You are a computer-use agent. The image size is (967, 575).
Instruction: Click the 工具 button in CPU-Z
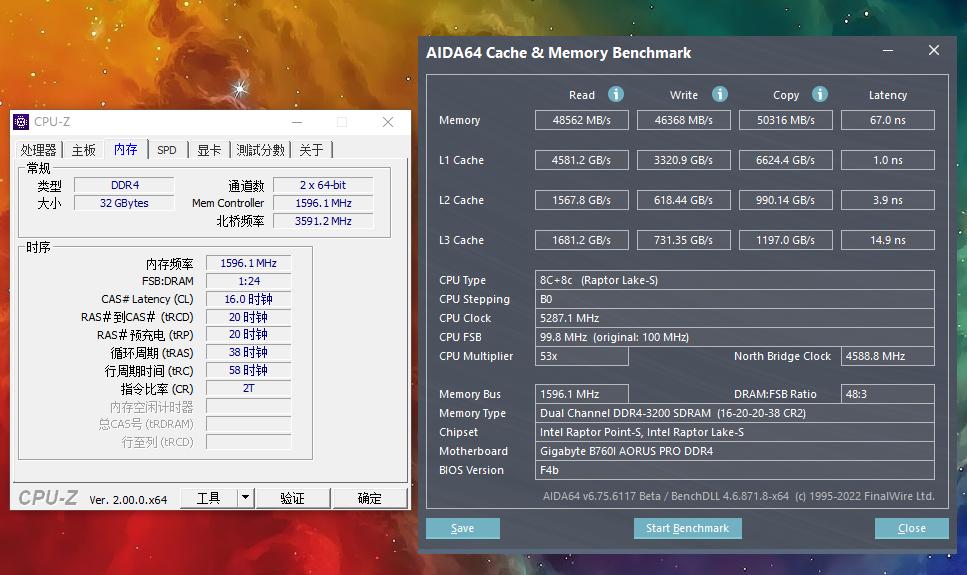point(208,498)
